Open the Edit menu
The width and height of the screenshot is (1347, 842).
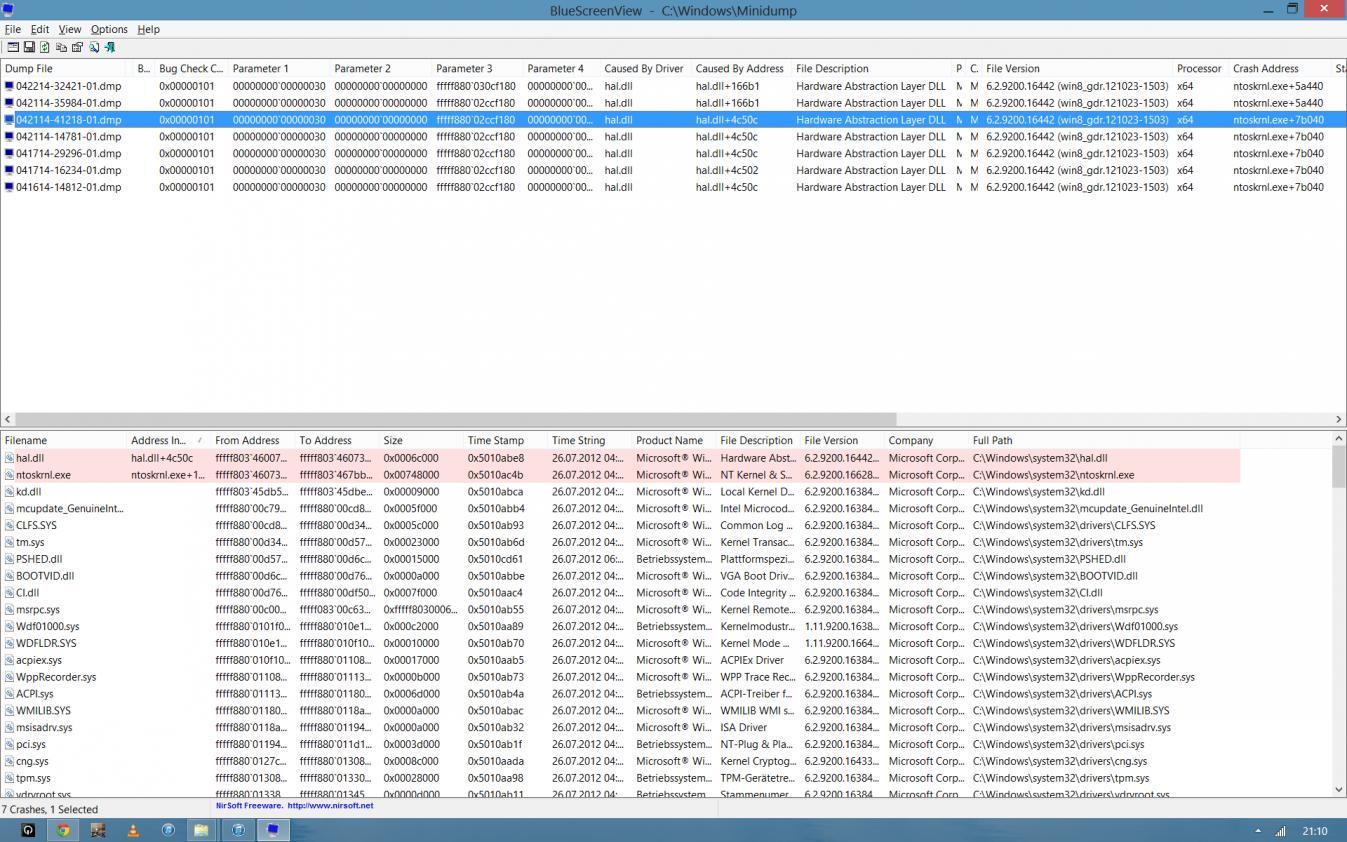40,29
